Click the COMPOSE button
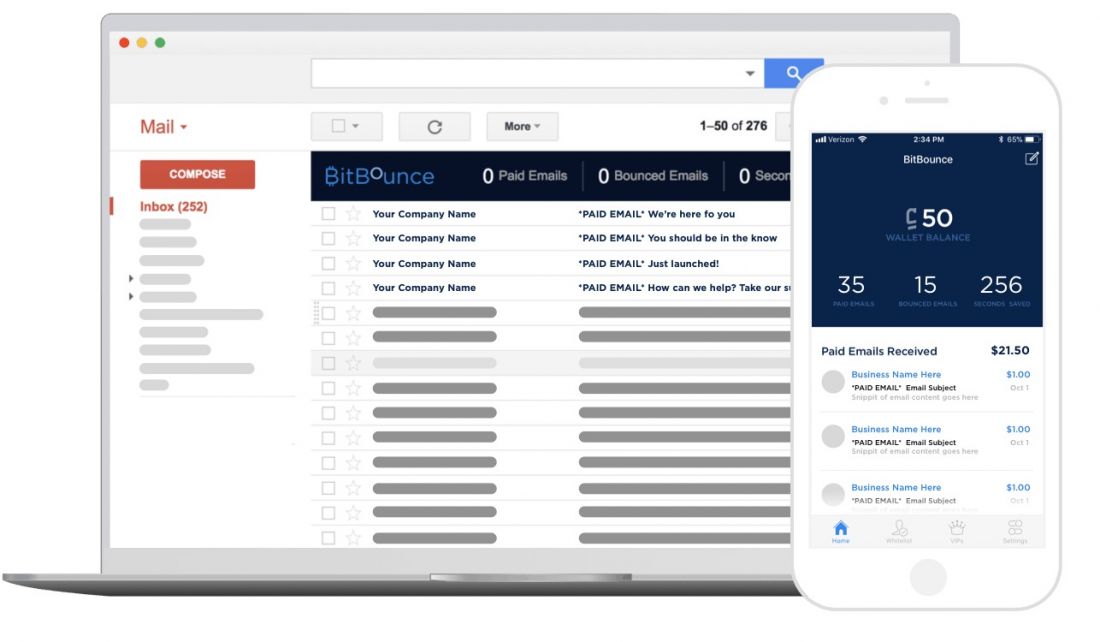This screenshot has height=642, width=1100. point(197,174)
